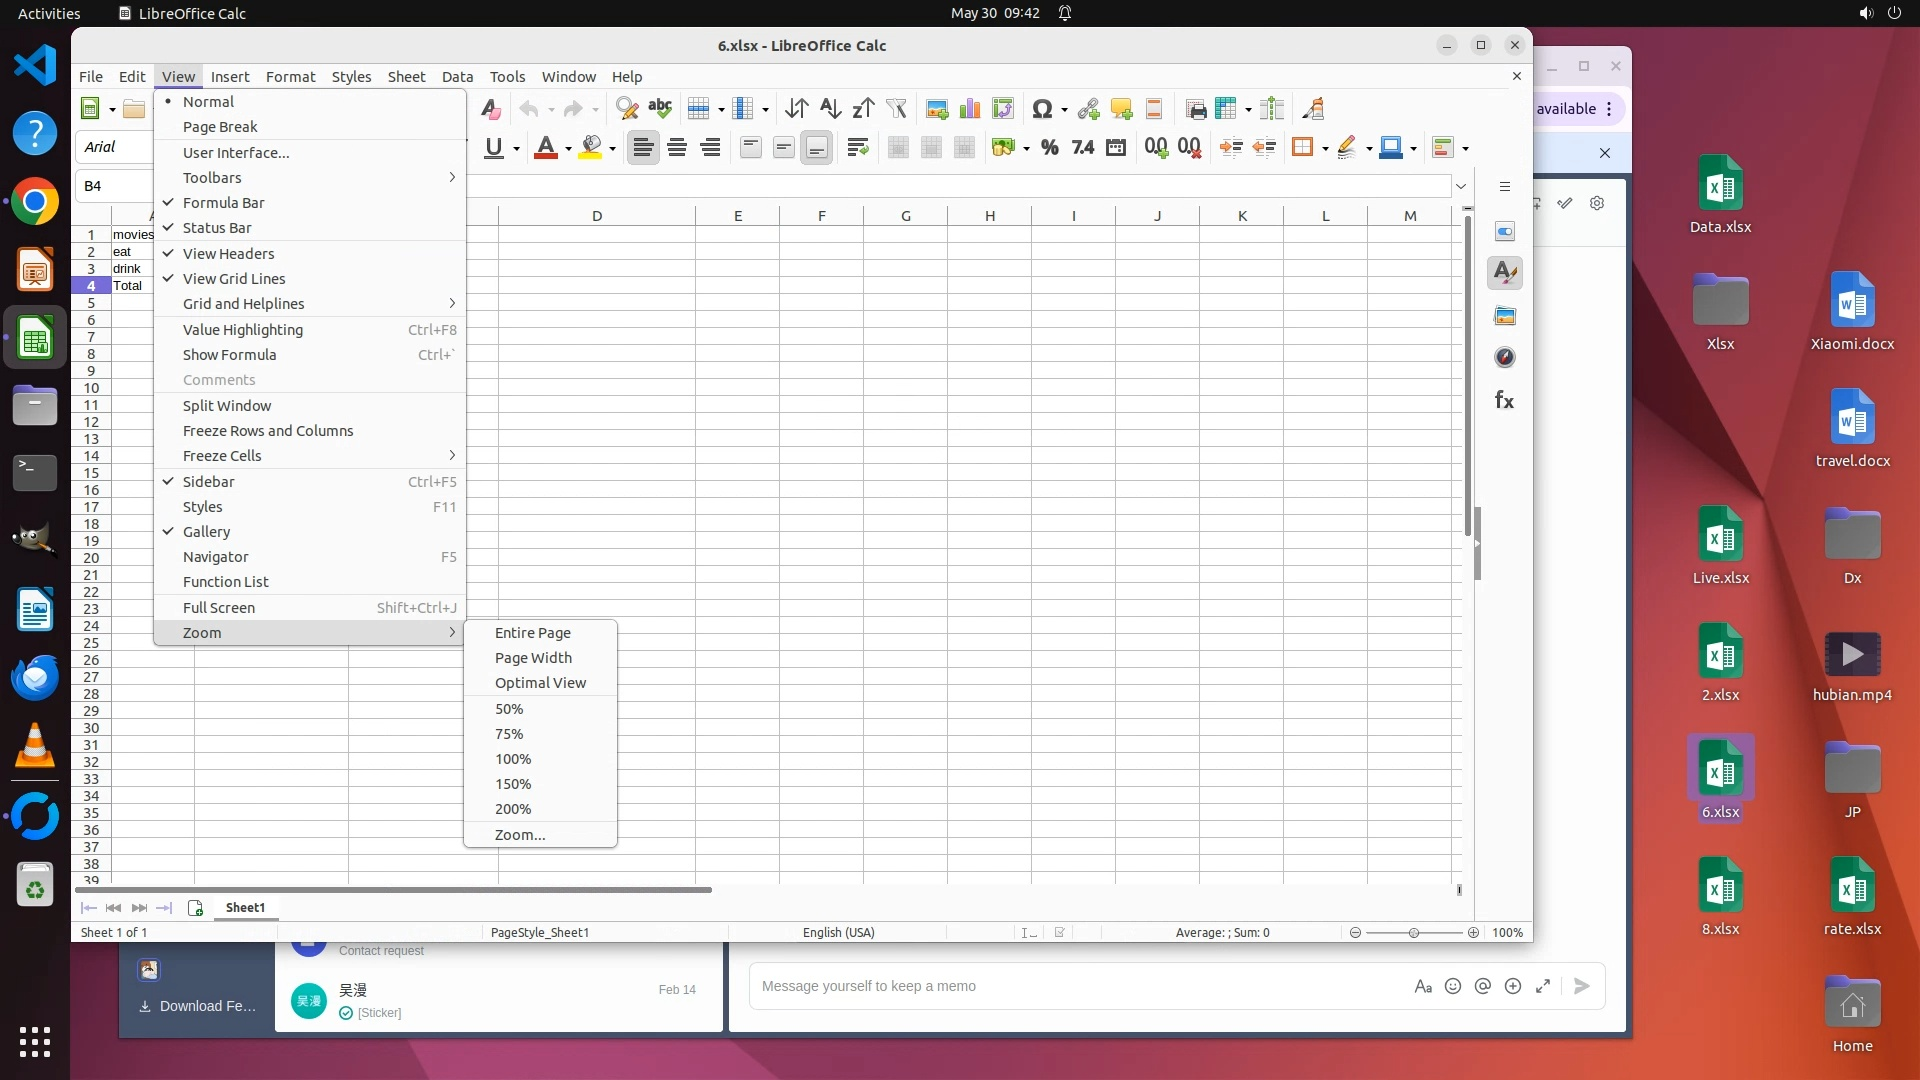The image size is (1920, 1080).
Task: Toggle the Formula Bar menu option
Action: click(x=223, y=203)
